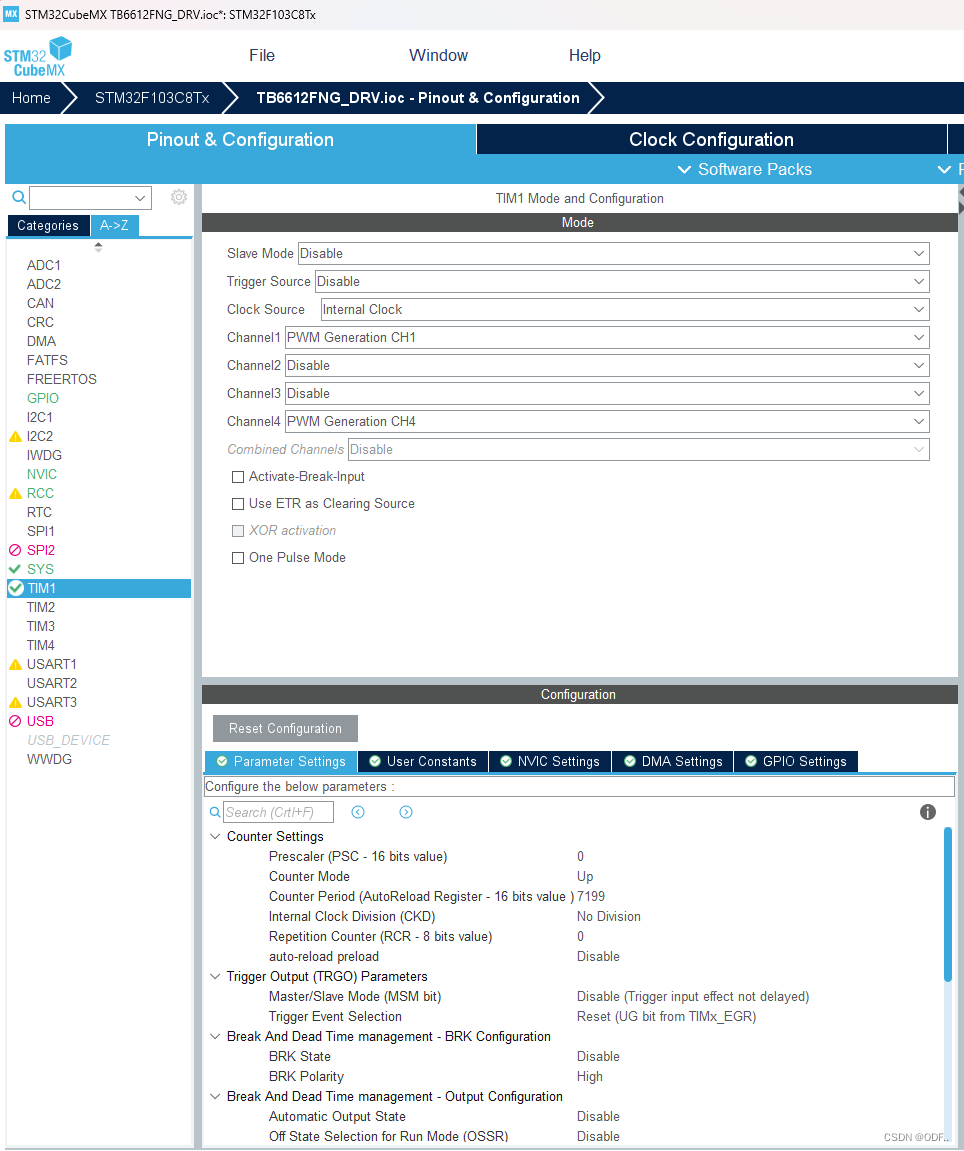
Task: Open the Help menu
Action: [x=584, y=55]
